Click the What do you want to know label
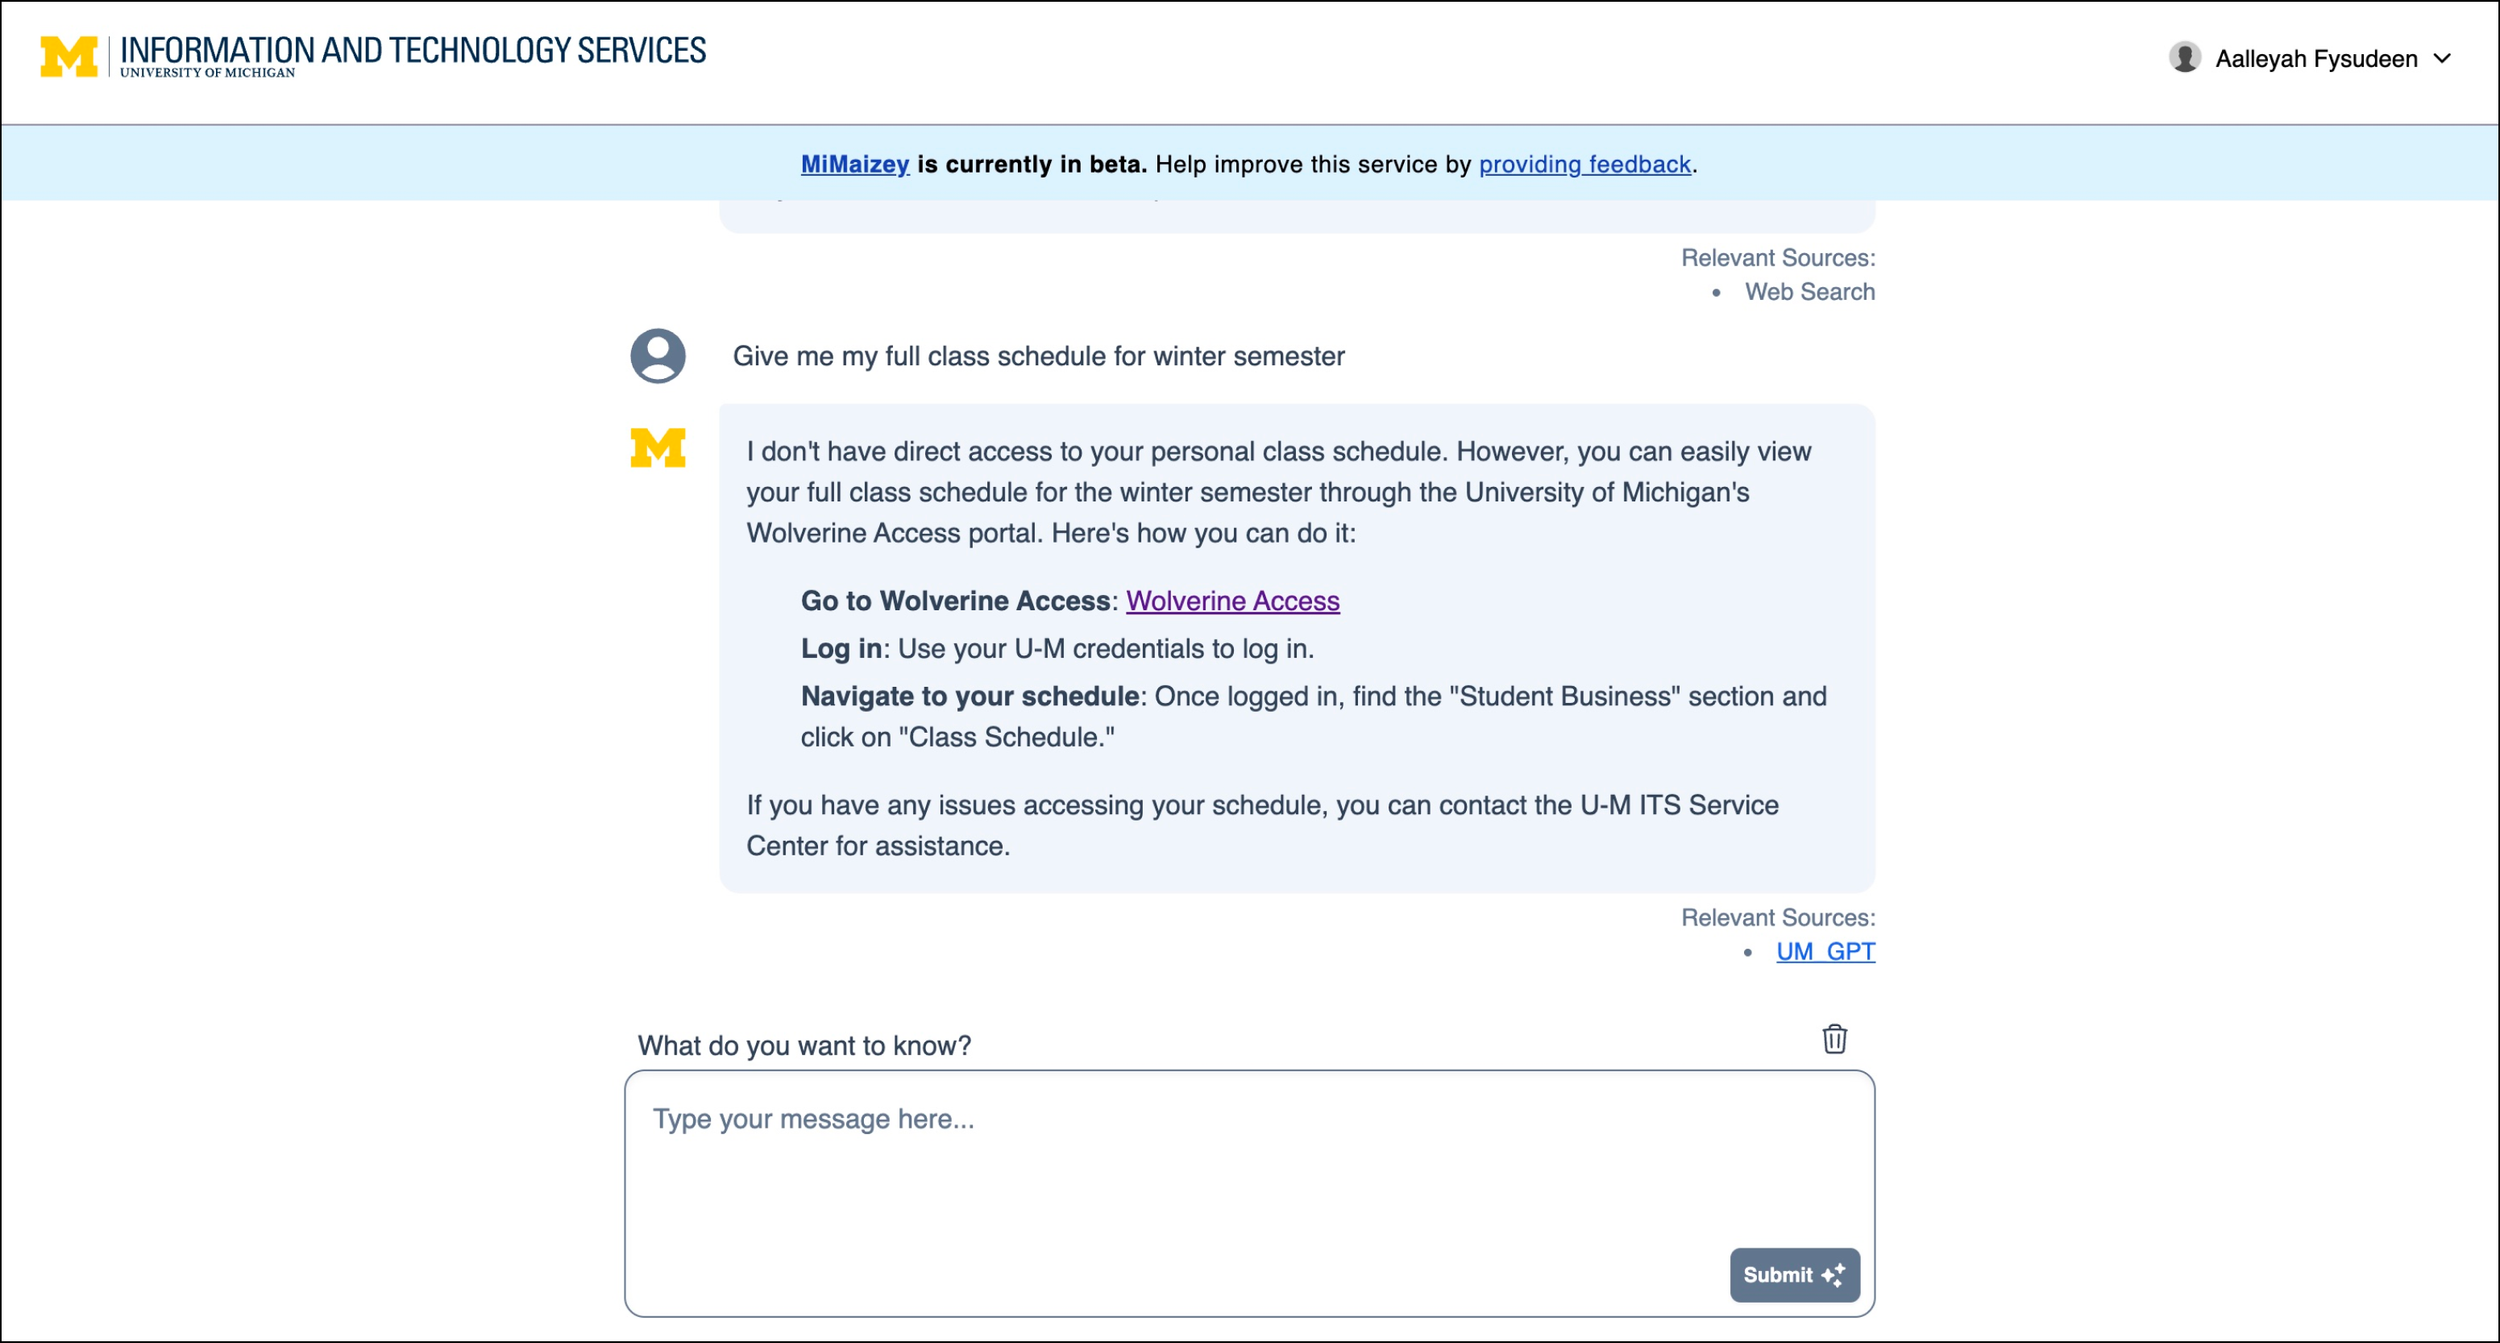 [804, 1046]
